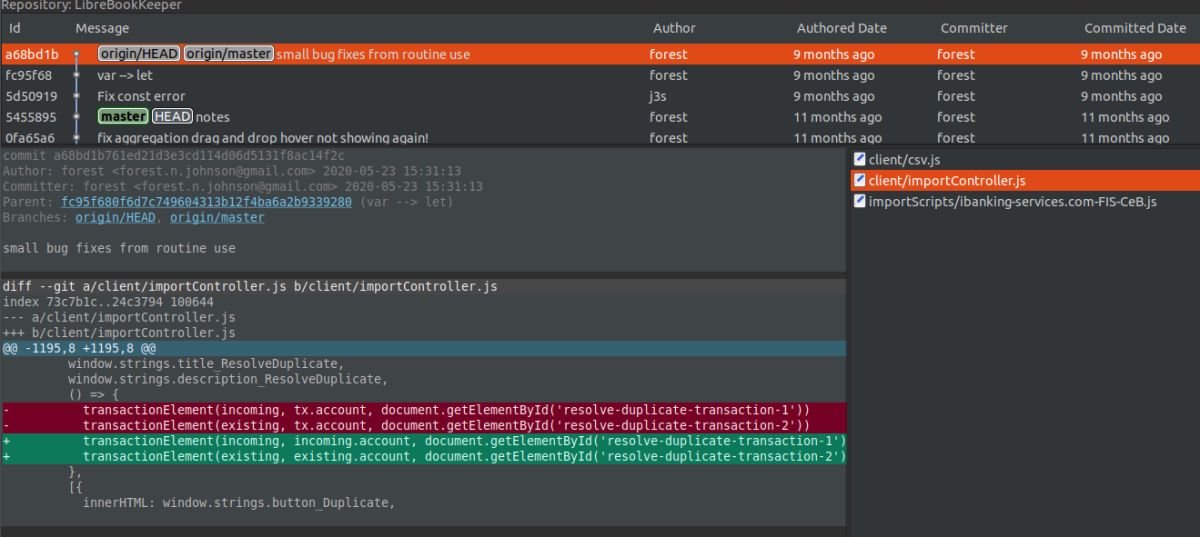
Task: Select commit 5455895 'notes'
Action: (x=600, y=117)
